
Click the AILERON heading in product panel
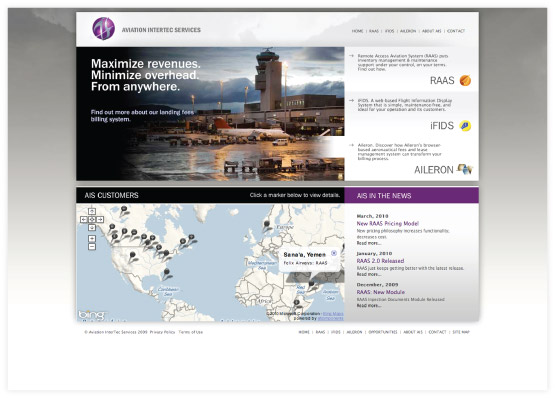(434, 170)
